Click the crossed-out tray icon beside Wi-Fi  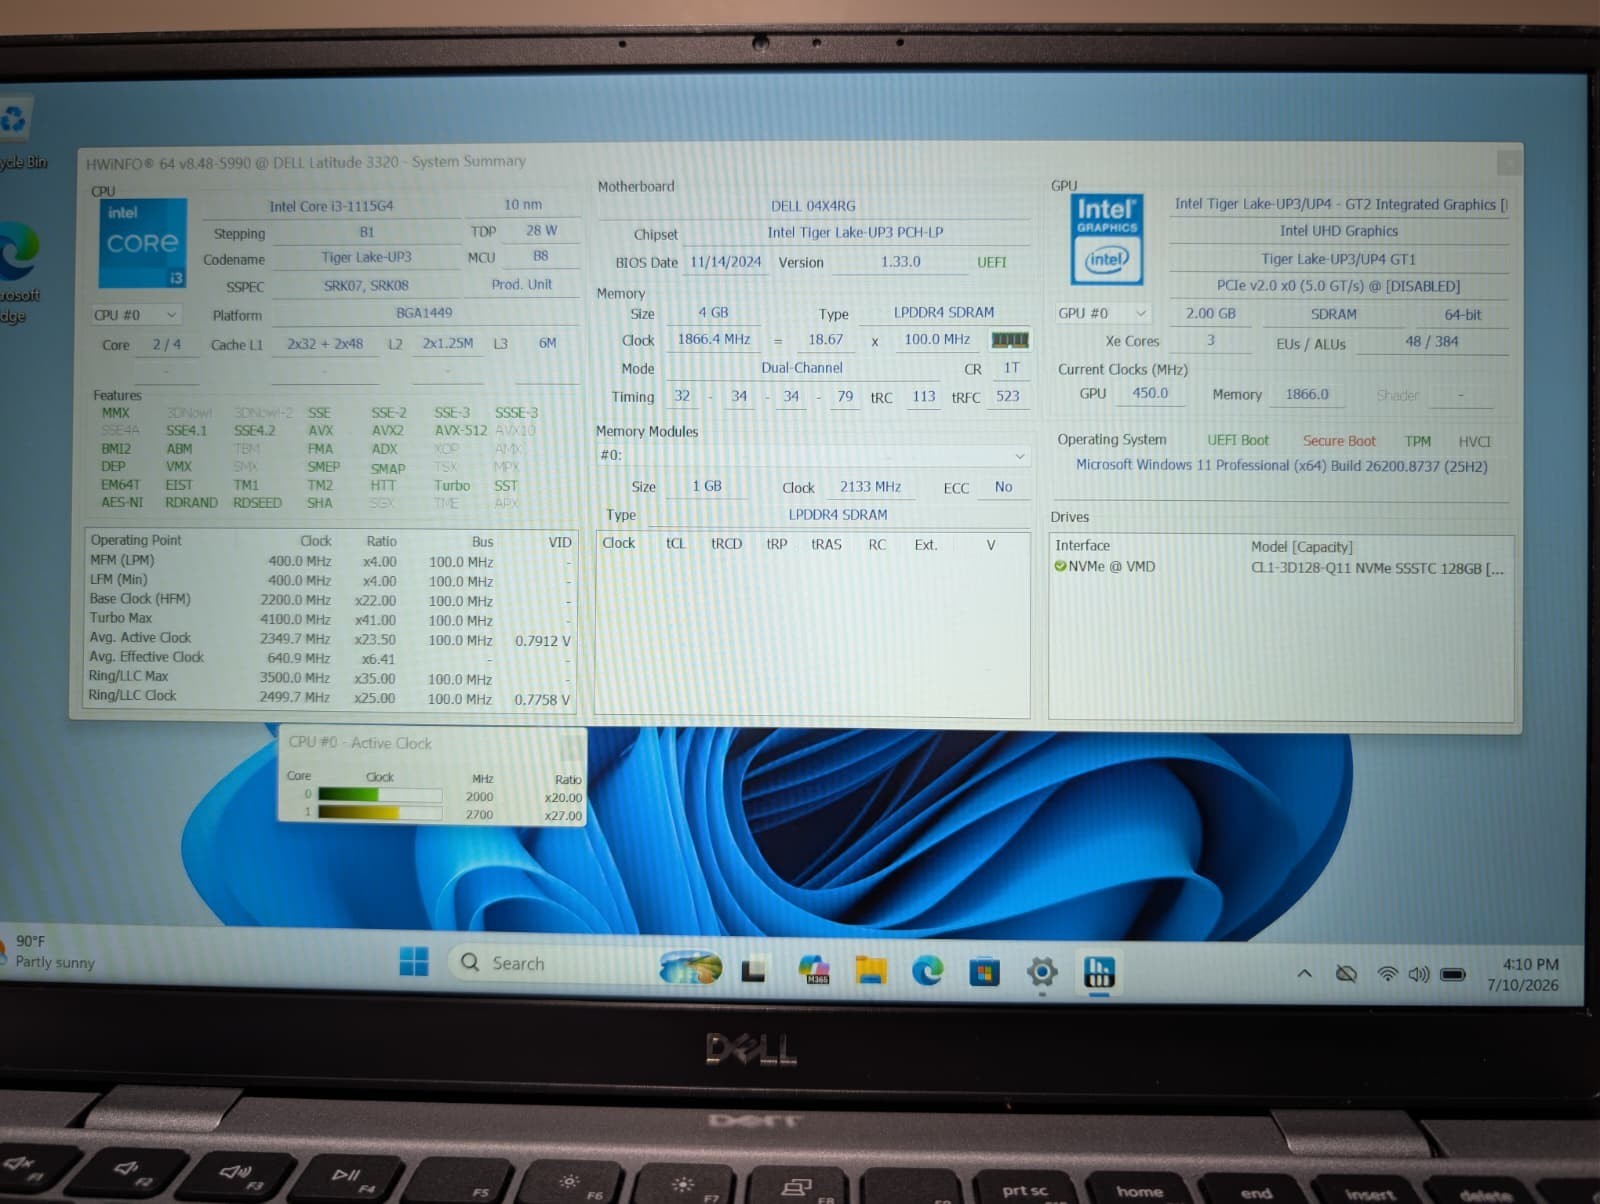(1346, 973)
